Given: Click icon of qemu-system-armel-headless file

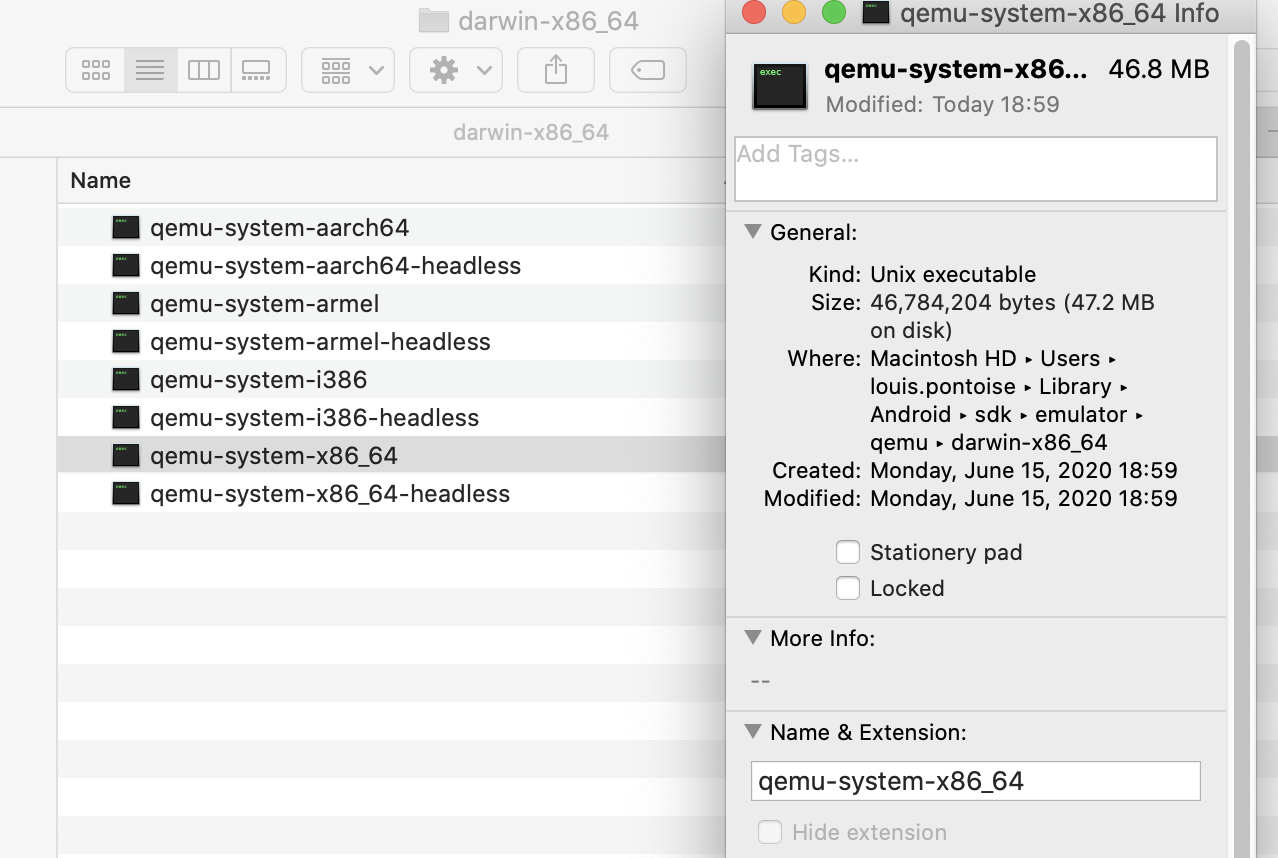Looking at the screenshot, I should (126, 342).
